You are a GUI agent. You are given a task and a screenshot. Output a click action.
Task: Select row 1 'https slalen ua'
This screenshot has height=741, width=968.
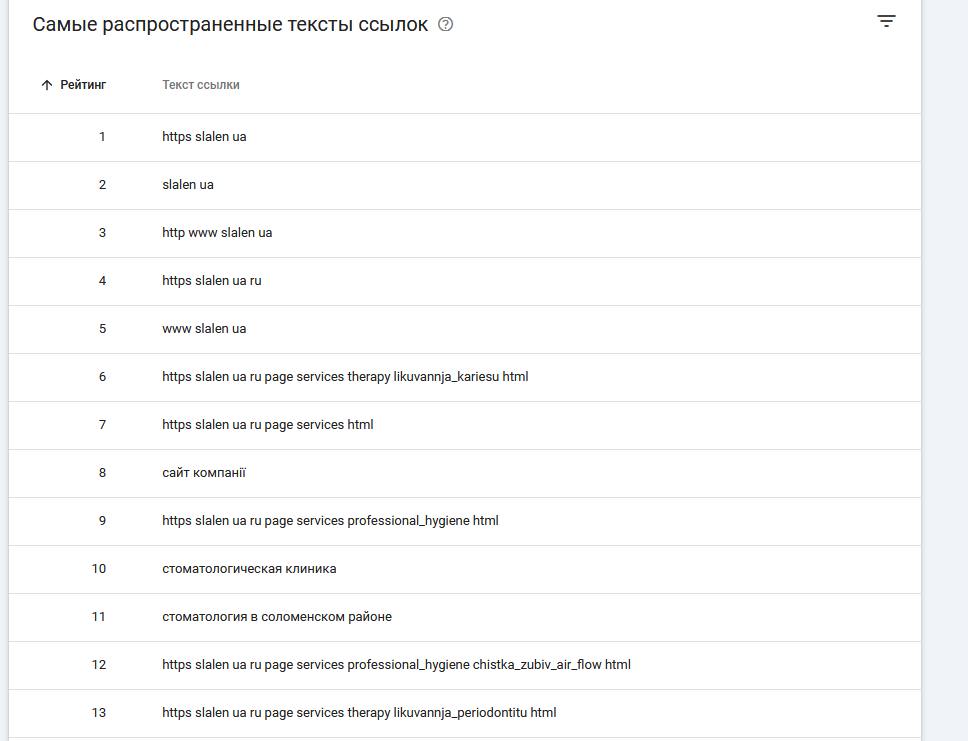coord(204,137)
